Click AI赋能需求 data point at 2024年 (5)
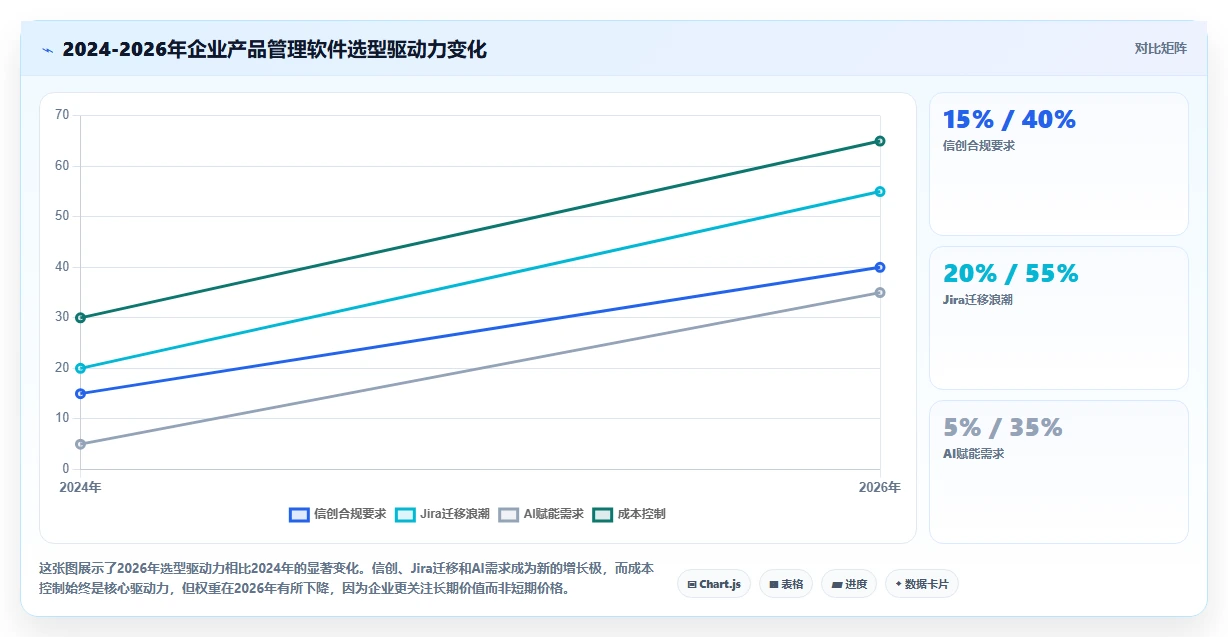Viewport: 1228px width, 637px height. click(x=80, y=444)
